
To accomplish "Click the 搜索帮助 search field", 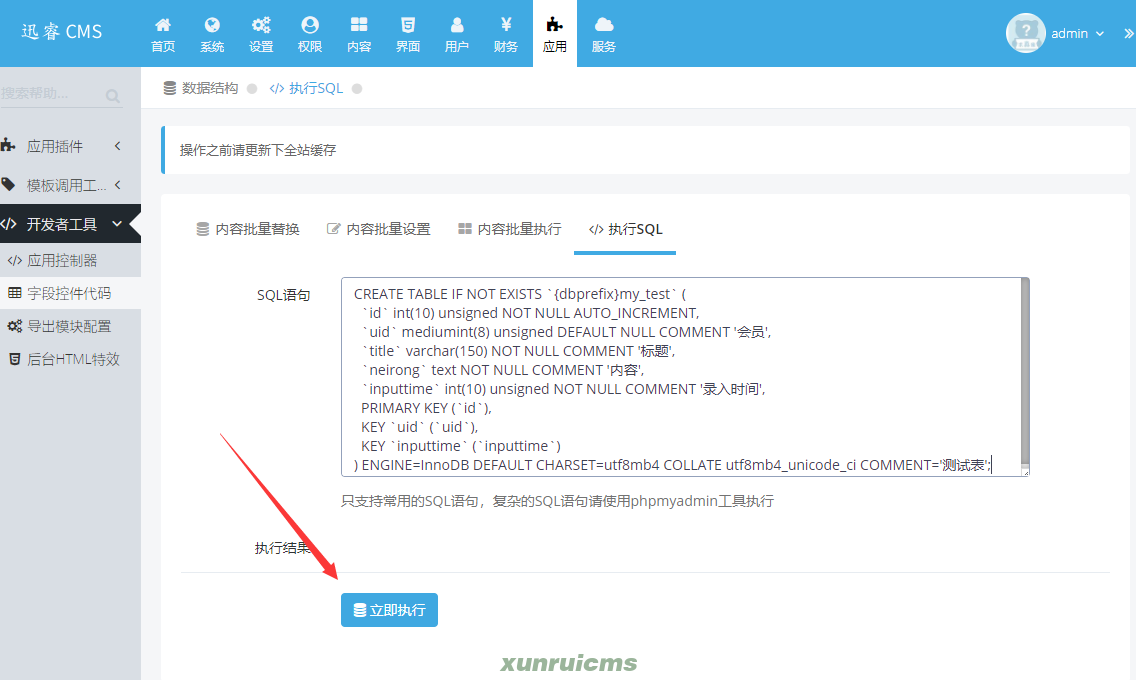I will tap(61, 94).
